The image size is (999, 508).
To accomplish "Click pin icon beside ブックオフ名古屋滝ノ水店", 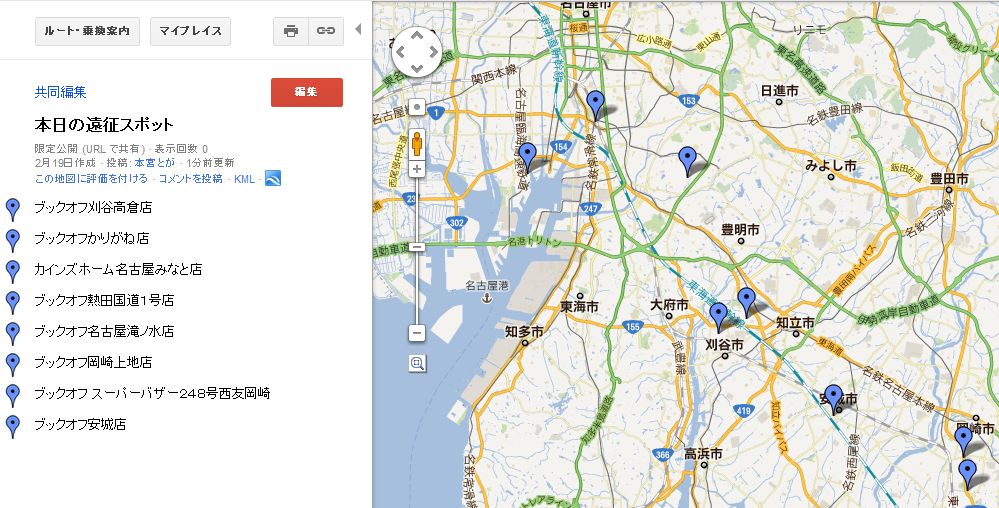I will [12, 333].
